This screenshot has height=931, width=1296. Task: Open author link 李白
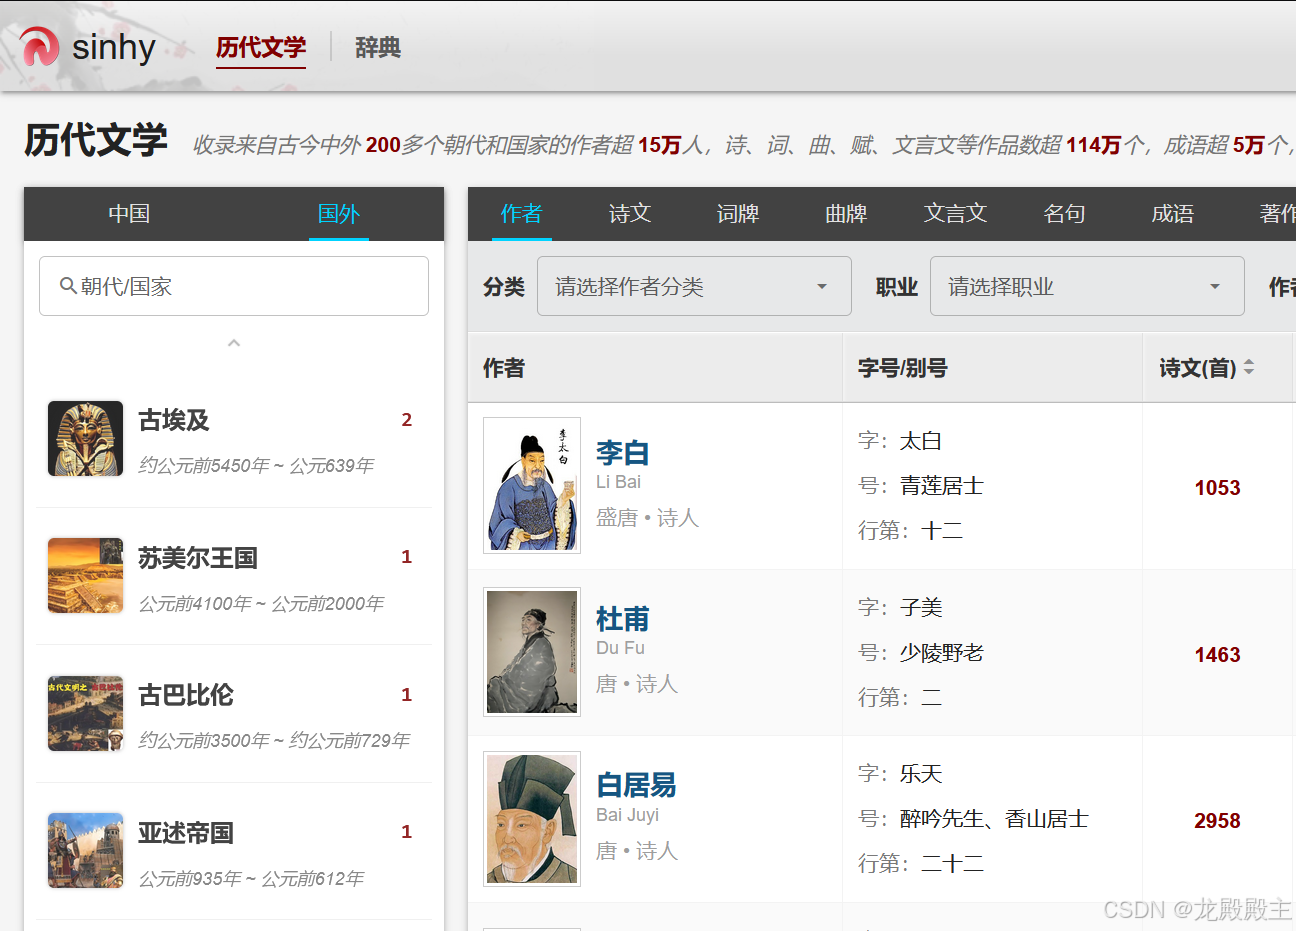pos(622,452)
